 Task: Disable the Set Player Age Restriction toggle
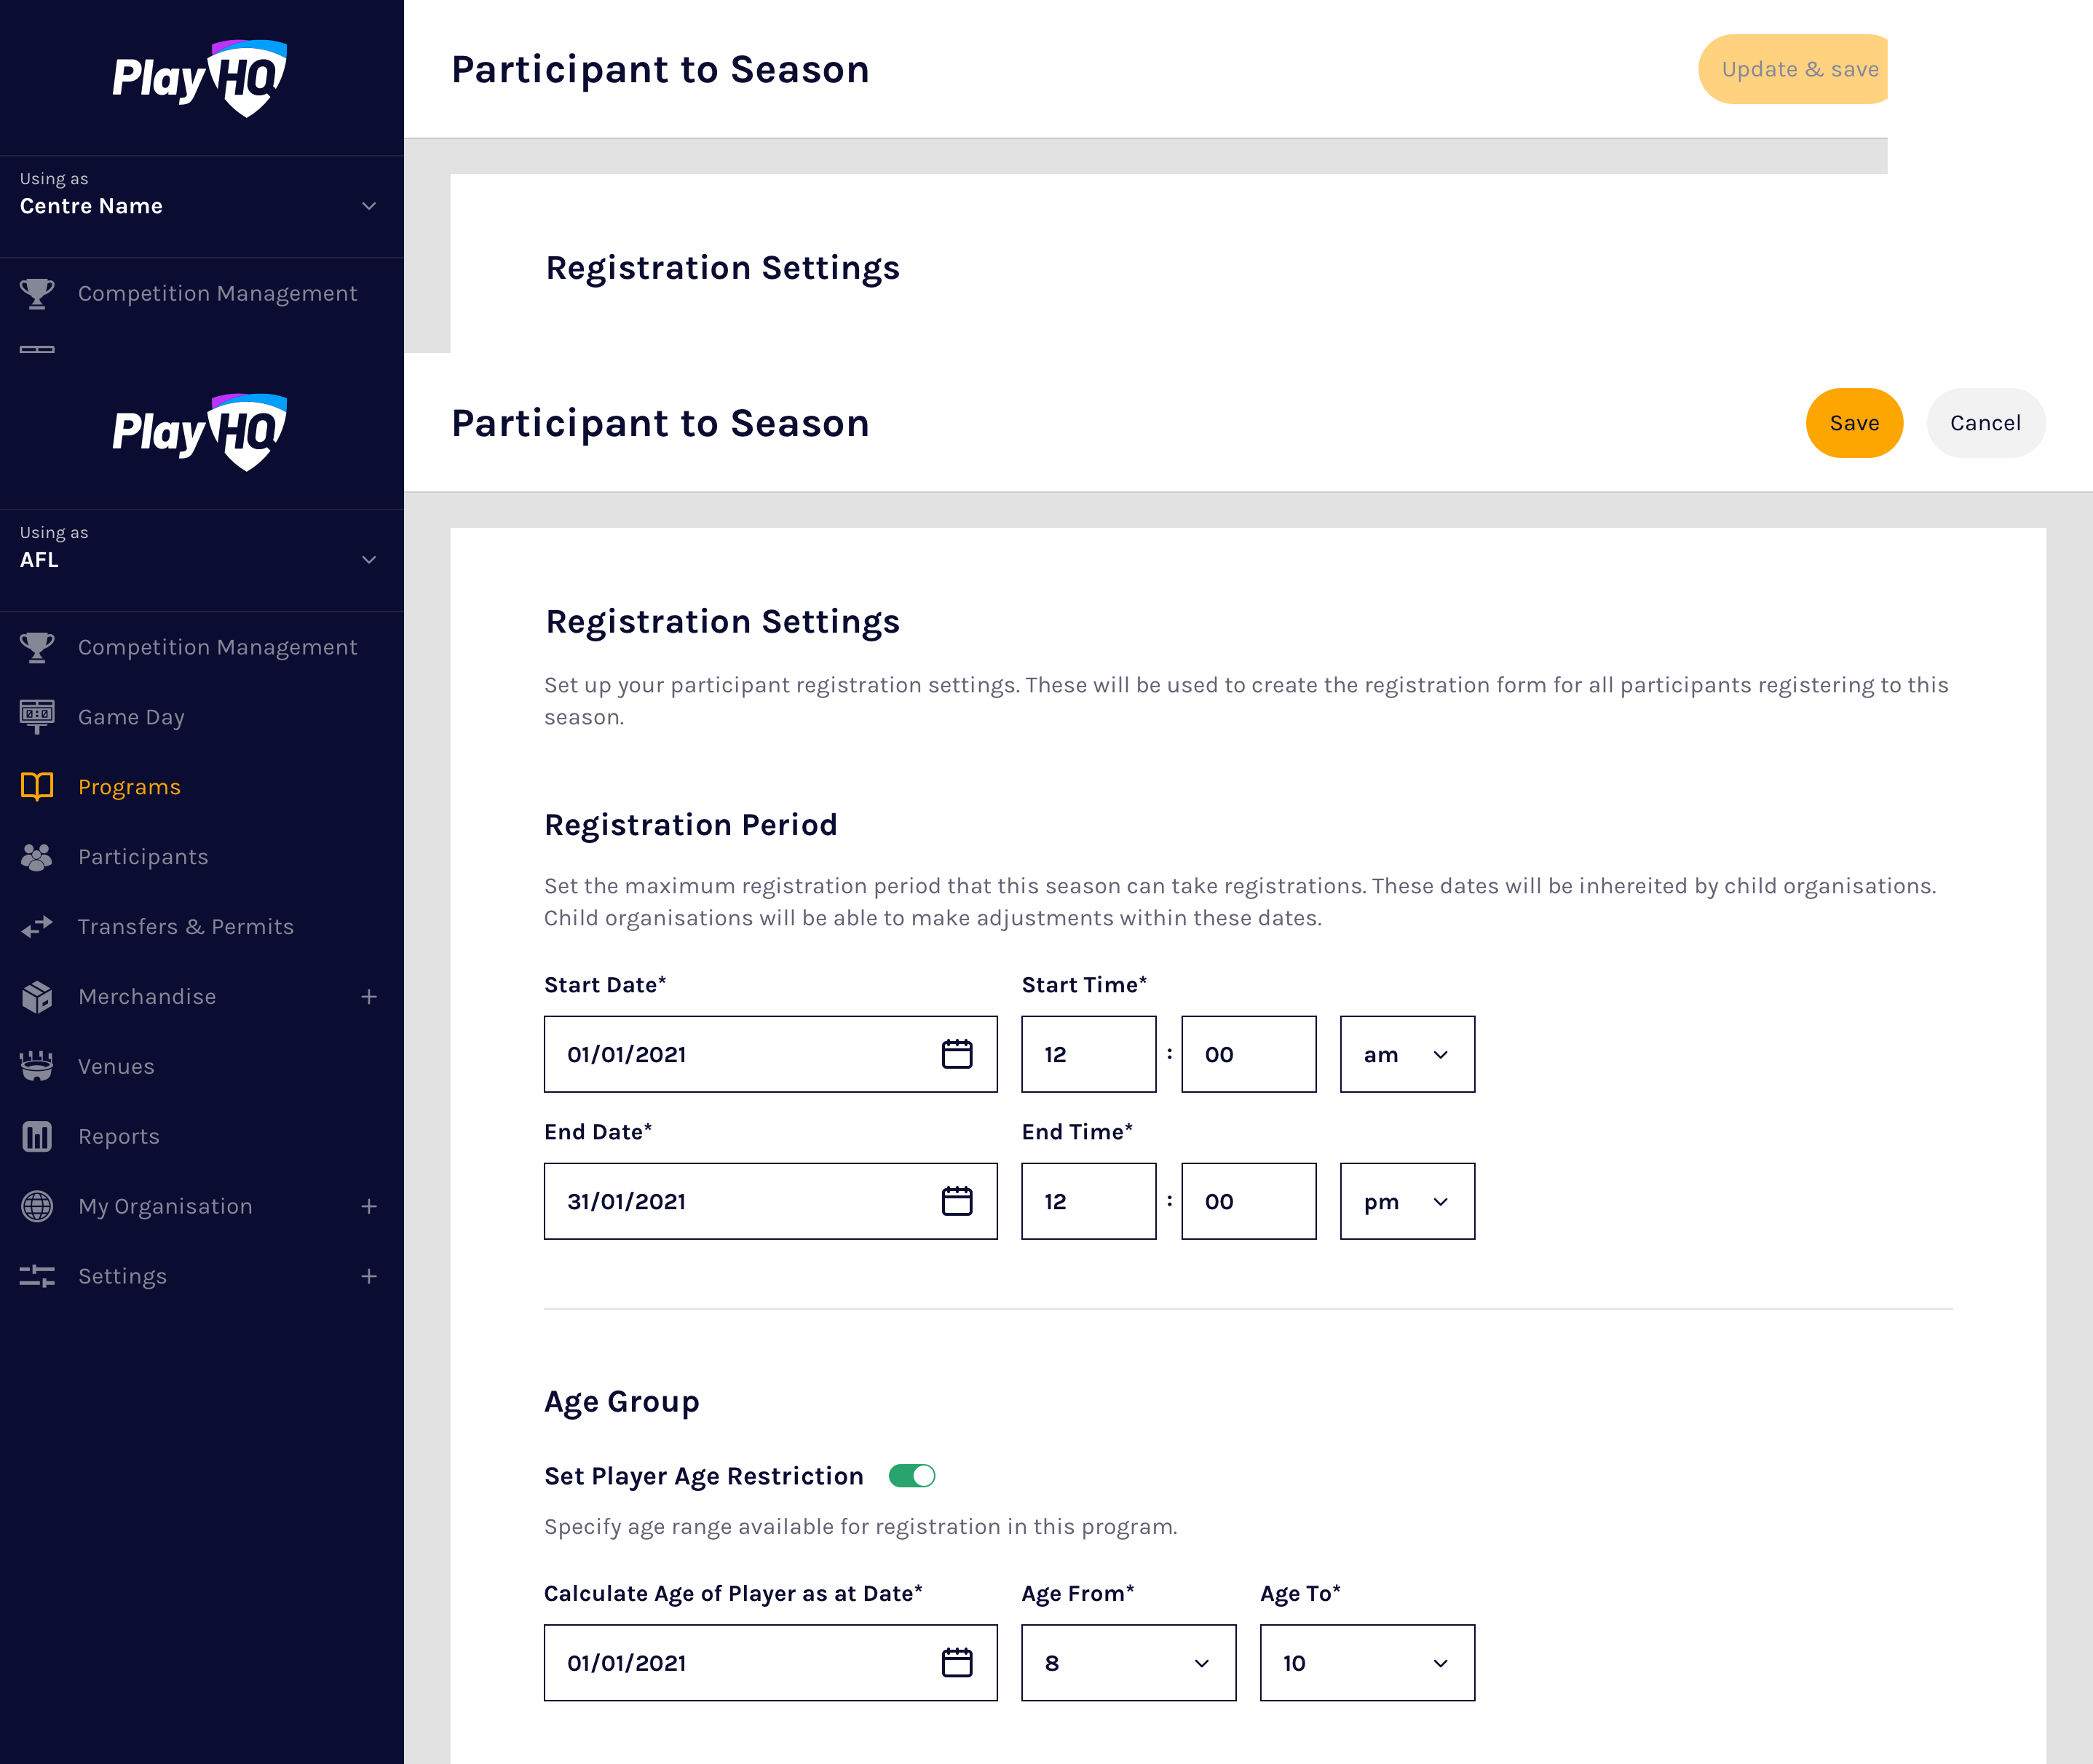[x=911, y=1476]
